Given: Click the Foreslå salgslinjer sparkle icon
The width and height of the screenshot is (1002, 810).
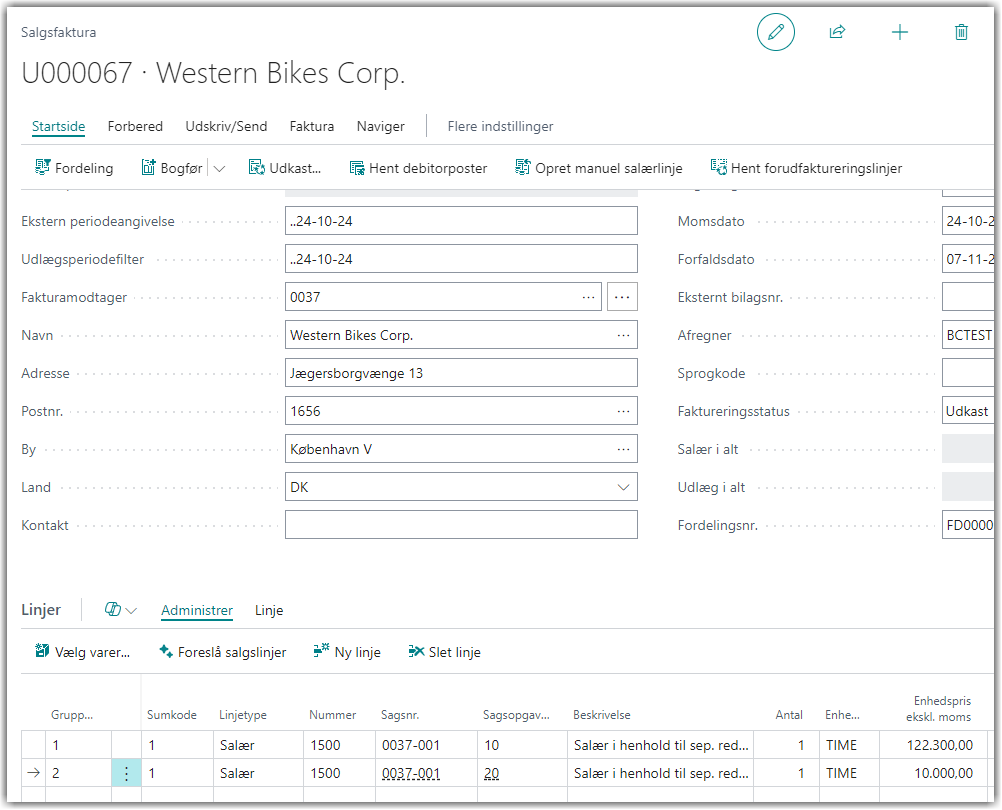Looking at the screenshot, I should [166, 651].
